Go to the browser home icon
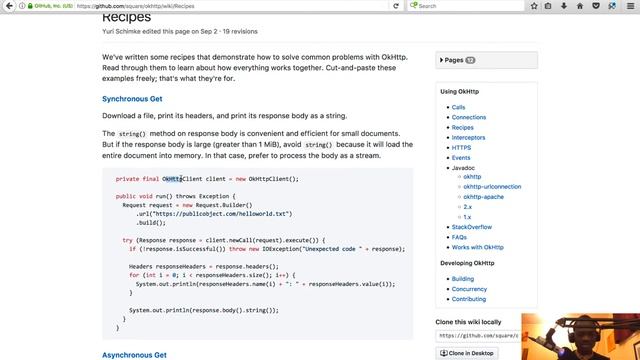This screenshot has height=360, width=640. (580, 6)
